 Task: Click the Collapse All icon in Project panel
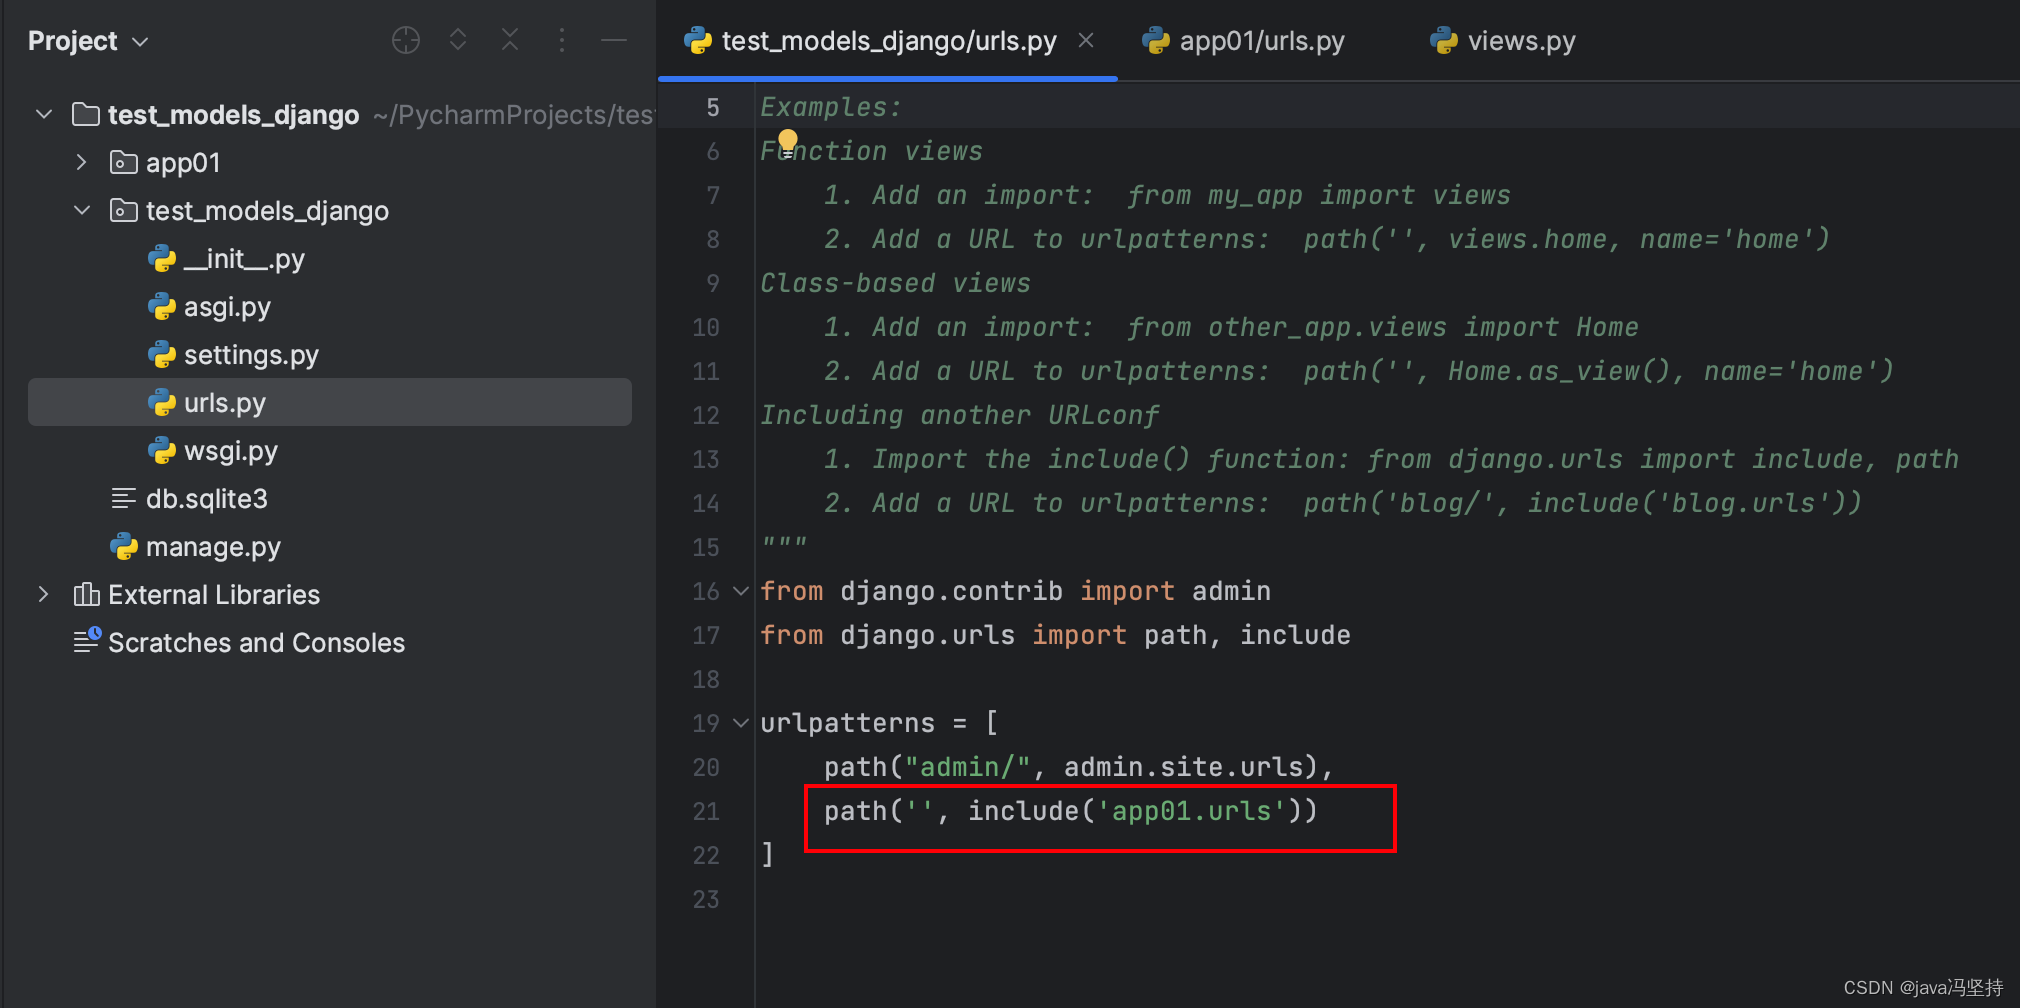(510, 40)
